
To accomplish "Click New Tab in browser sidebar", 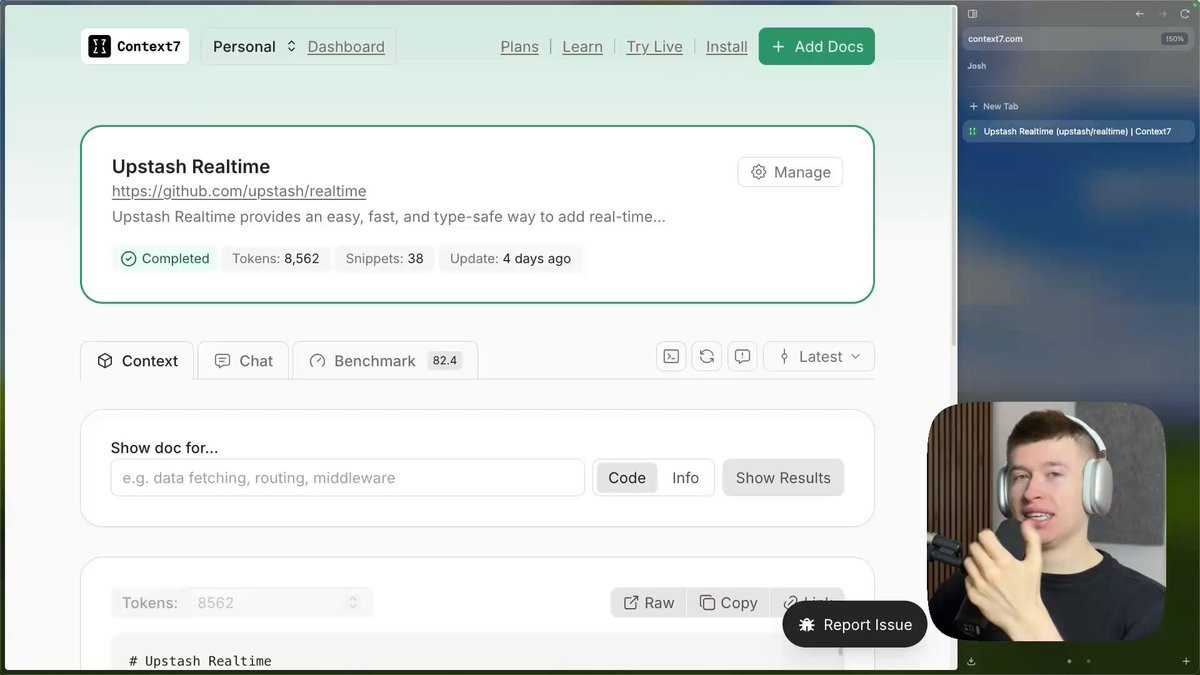I will click(994, 106).
